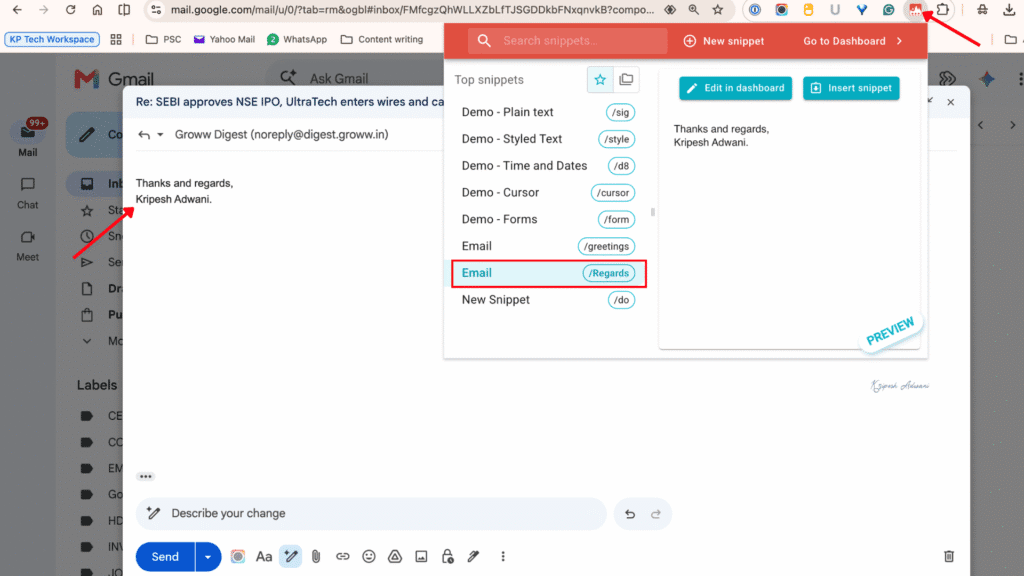Click the Text Blaze extension icon
Image resolution: width=1024 pixels, height=576 pixels.
point(916,10)
